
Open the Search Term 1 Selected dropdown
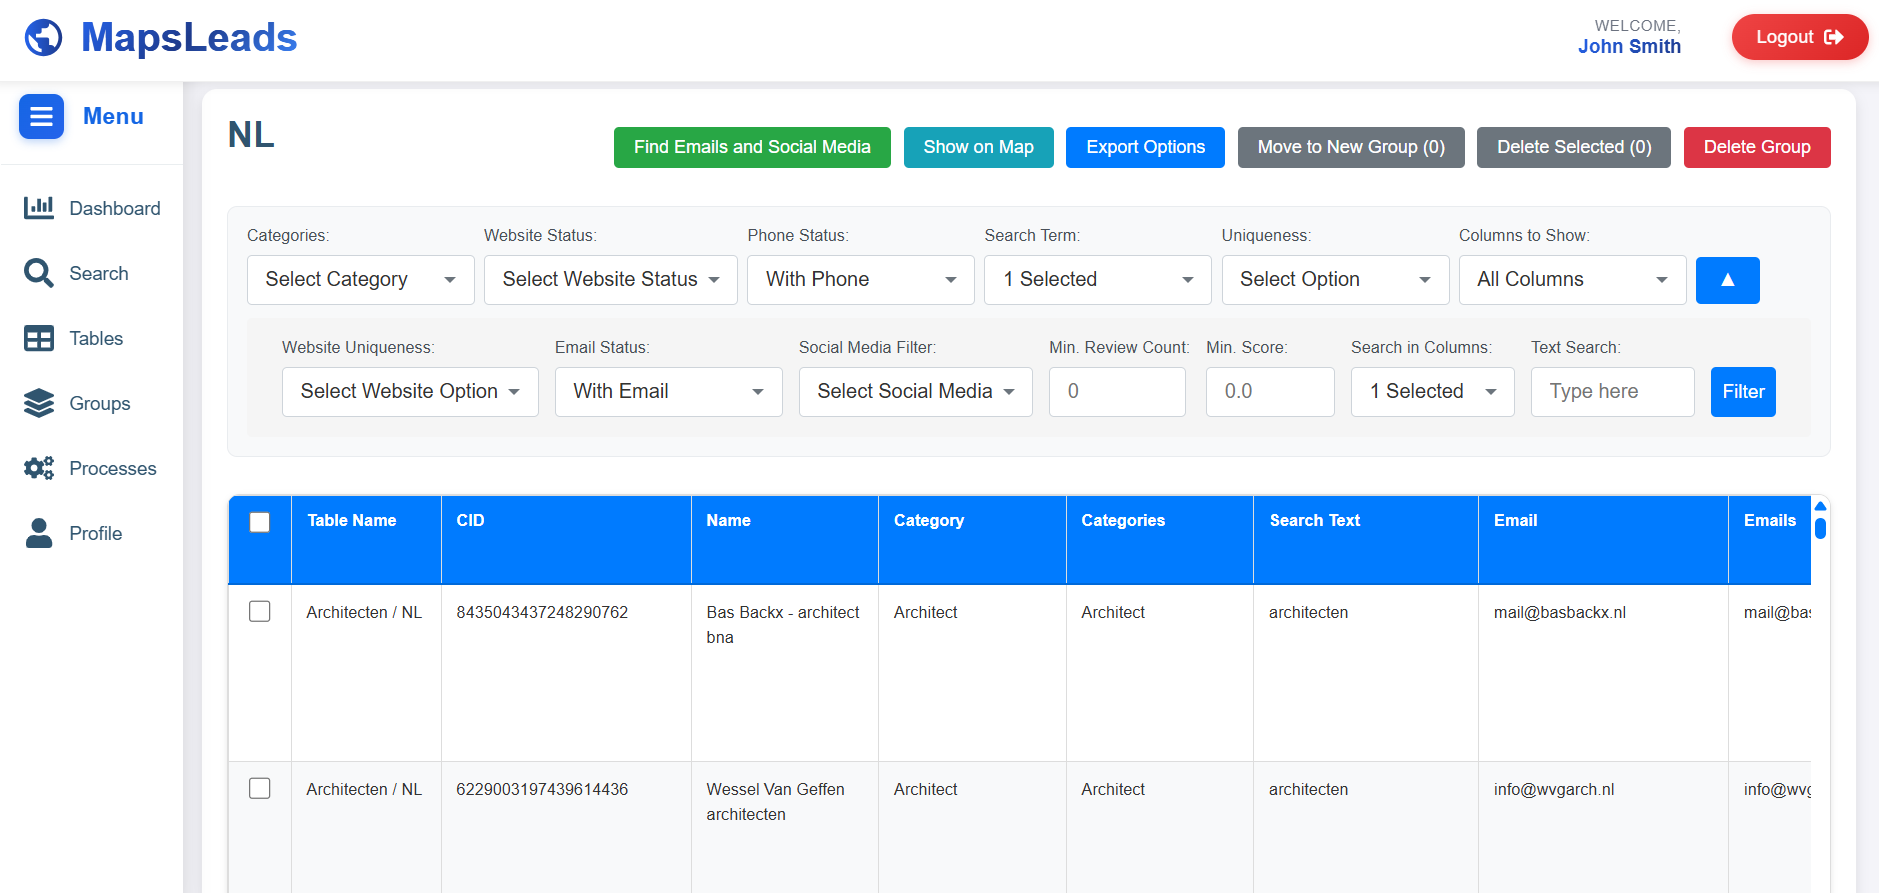point(1098,280)
